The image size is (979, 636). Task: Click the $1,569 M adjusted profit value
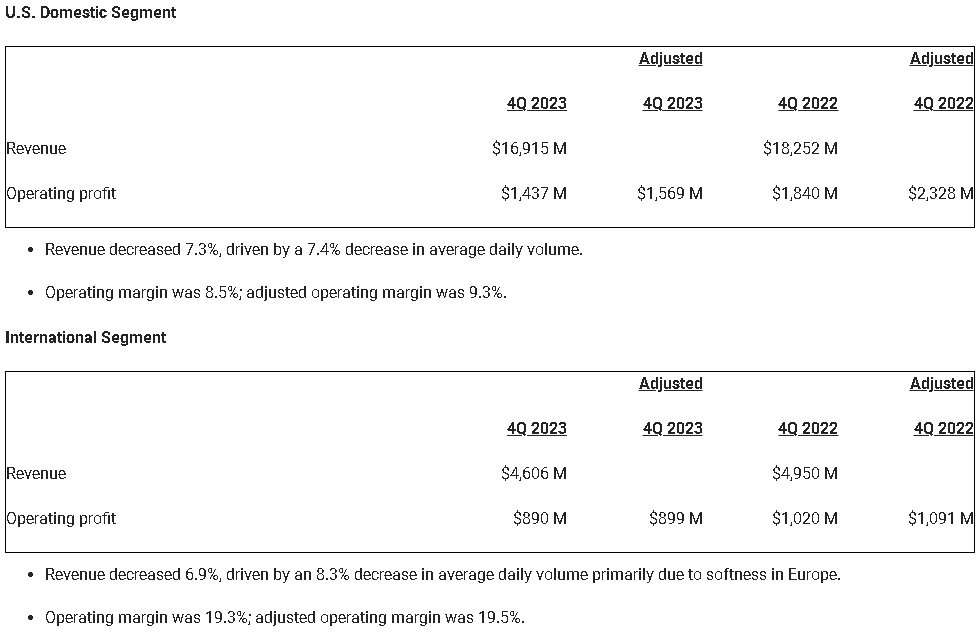click(669, 194)
